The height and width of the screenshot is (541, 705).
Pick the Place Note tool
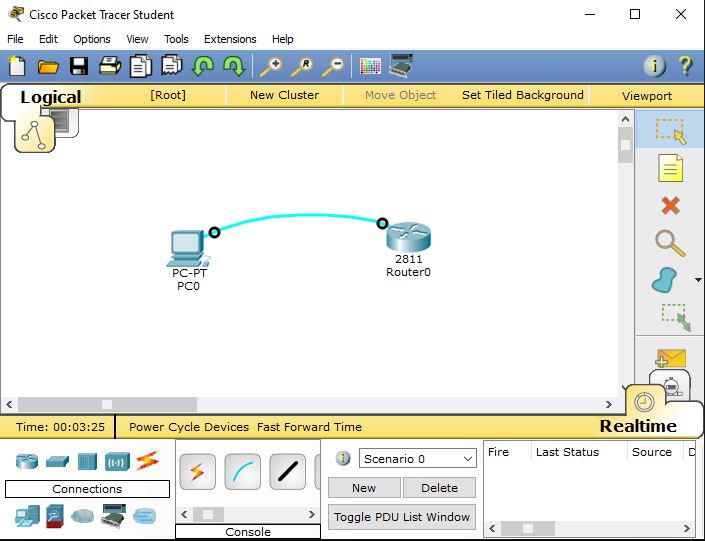(670, 168)
